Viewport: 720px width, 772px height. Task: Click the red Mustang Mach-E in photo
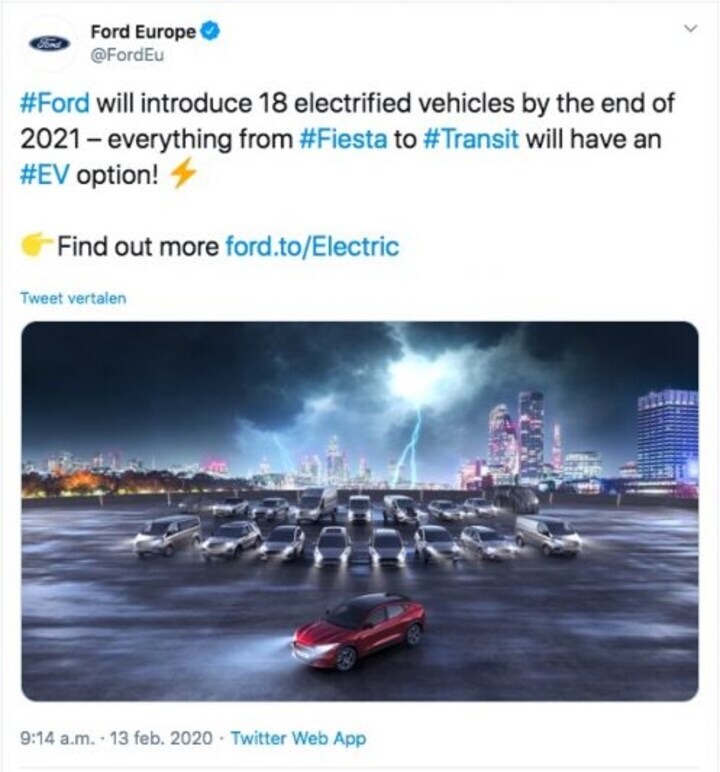[360, 632]
